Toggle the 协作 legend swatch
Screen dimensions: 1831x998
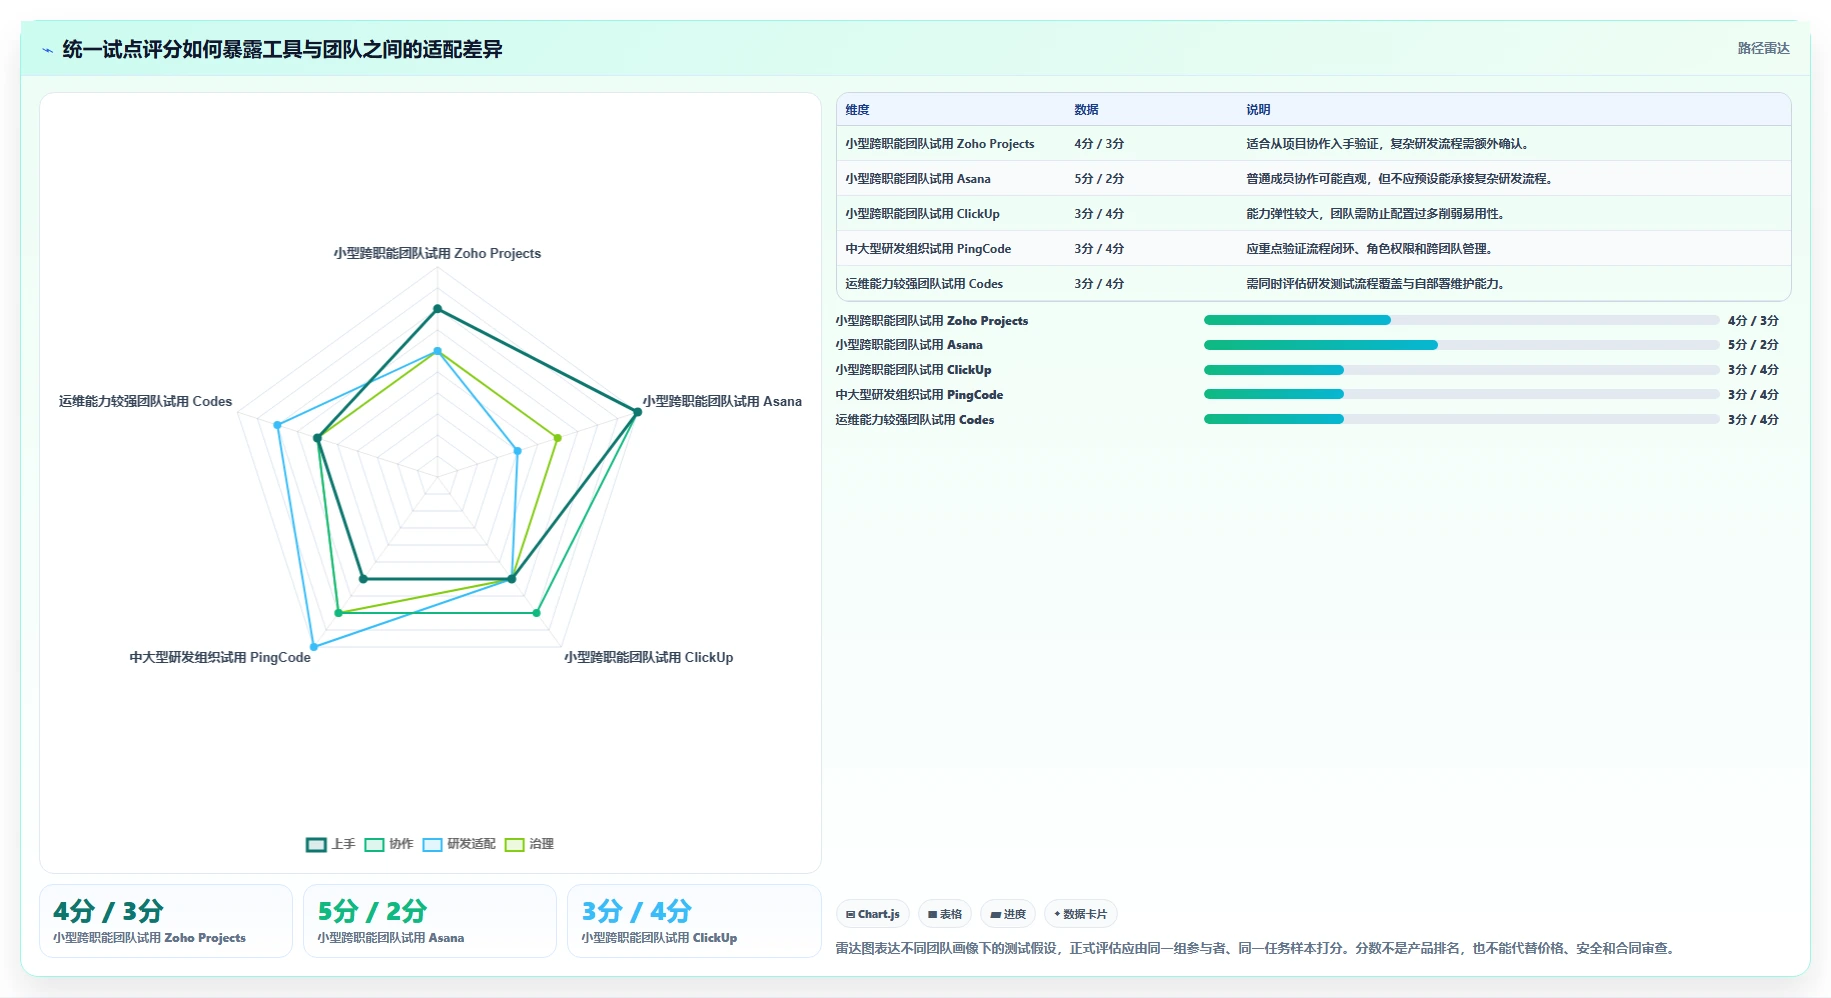point(374,845)
